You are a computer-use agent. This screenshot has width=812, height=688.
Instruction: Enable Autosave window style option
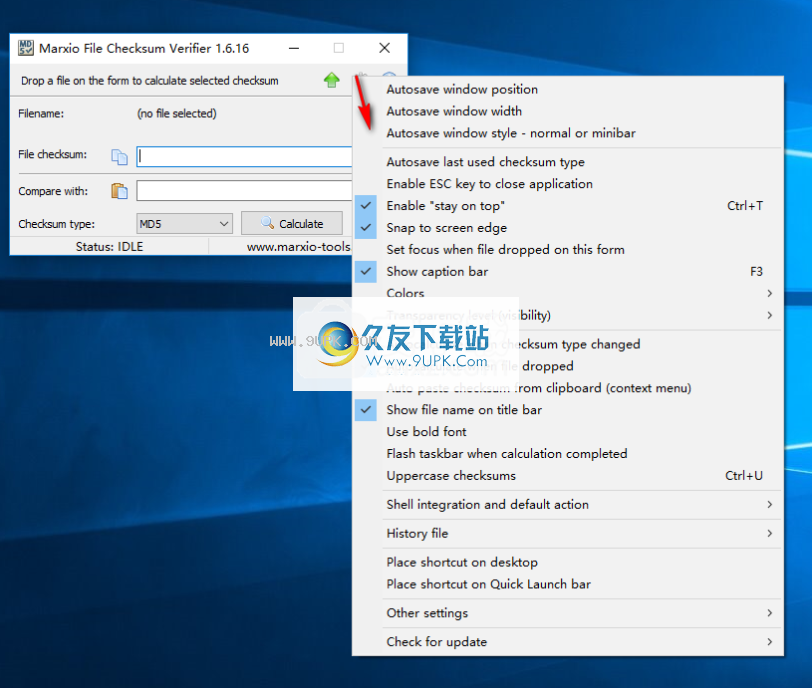(568, 133)
